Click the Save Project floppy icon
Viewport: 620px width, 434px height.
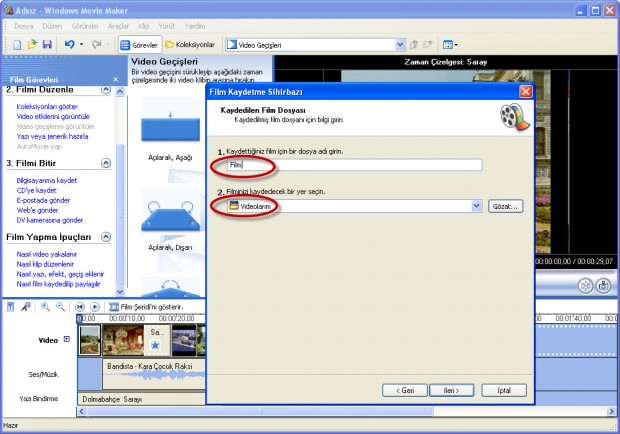(47, 45)
